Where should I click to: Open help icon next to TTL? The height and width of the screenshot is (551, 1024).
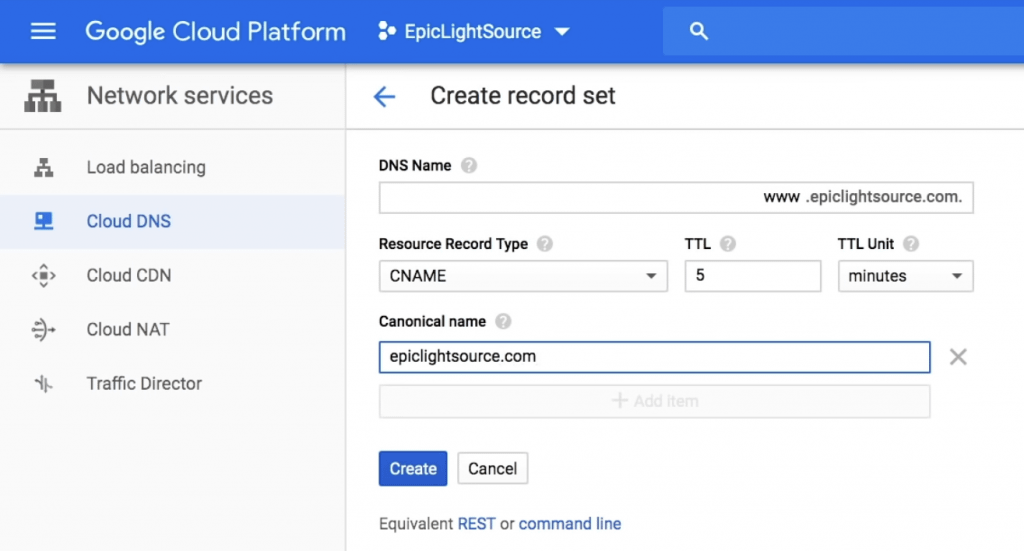click(728, 244)
